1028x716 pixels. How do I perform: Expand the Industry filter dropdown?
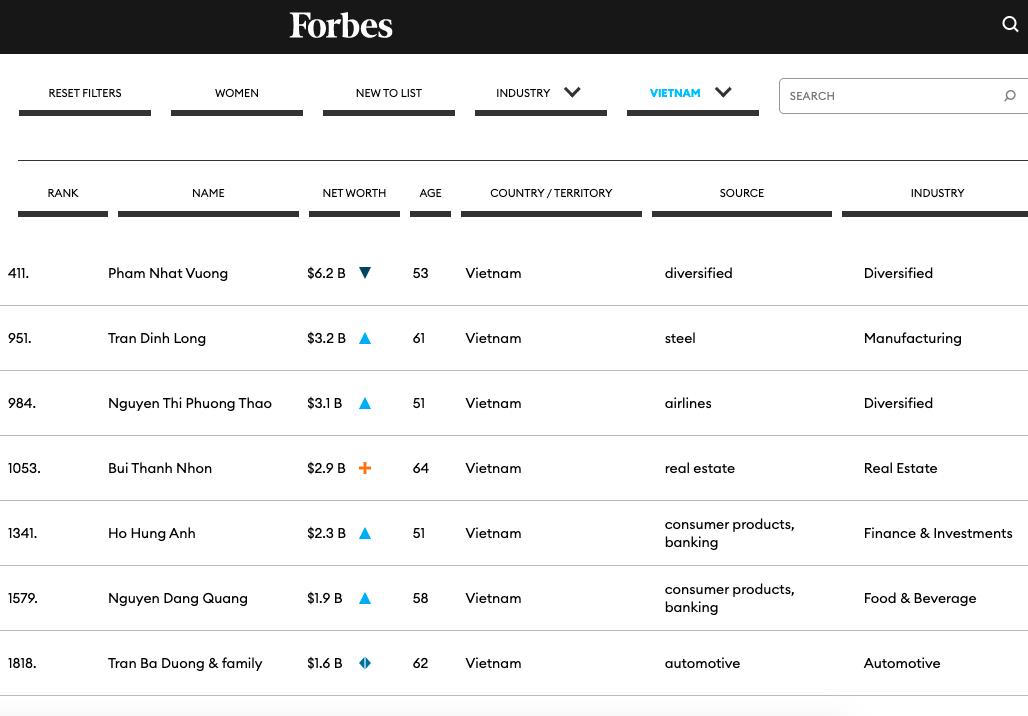coord(540,93)
